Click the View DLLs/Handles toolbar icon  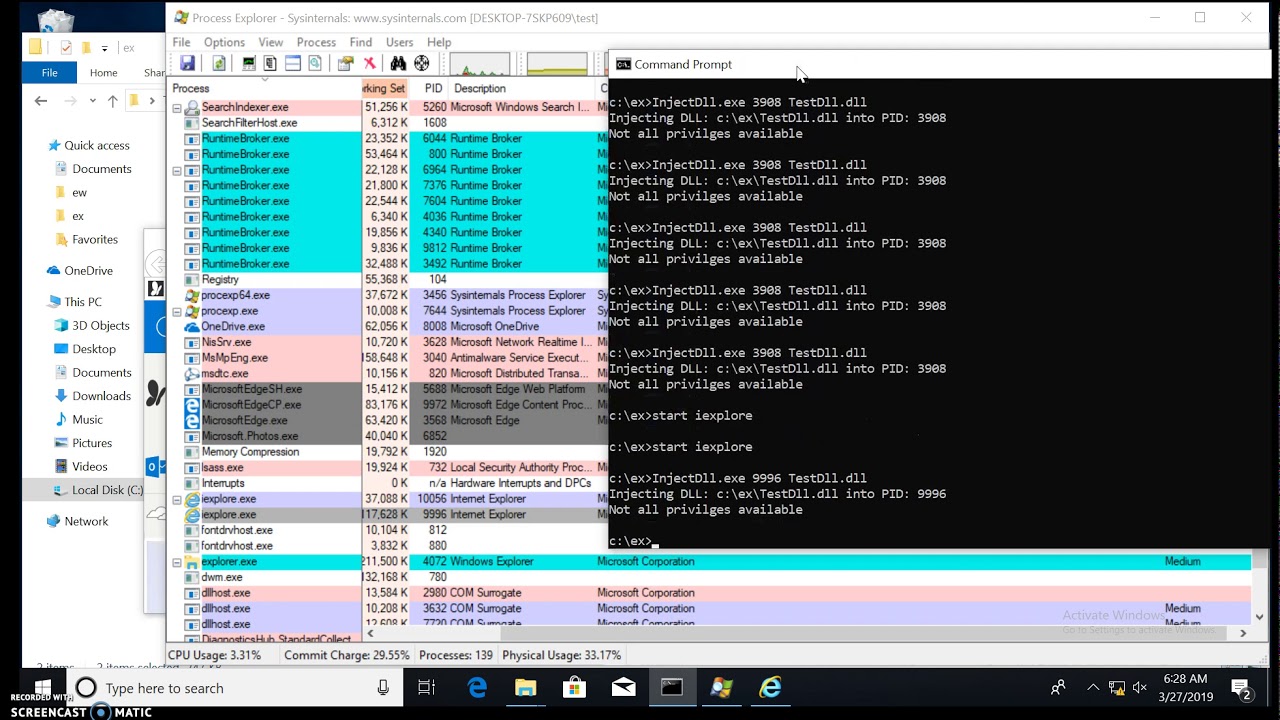point(315,64)
